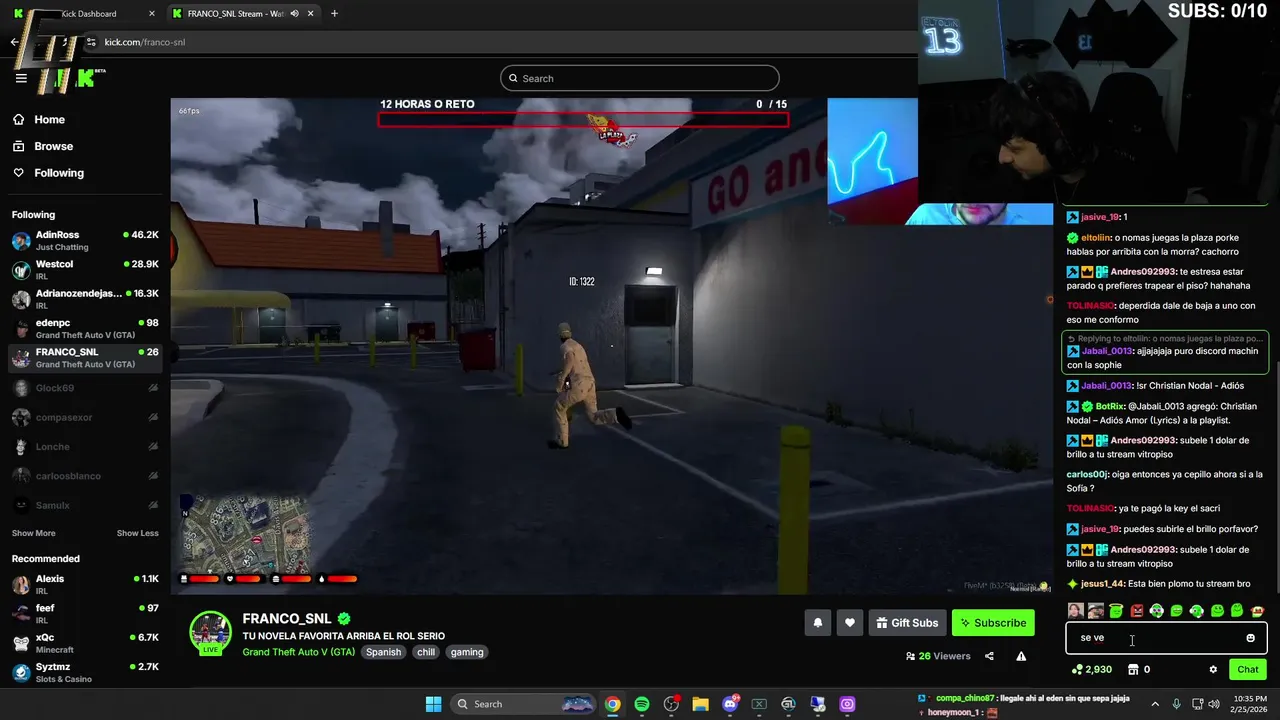Screen dimensions: 1280x720
Task: Expand list with Show More
Action: point(34,533)
